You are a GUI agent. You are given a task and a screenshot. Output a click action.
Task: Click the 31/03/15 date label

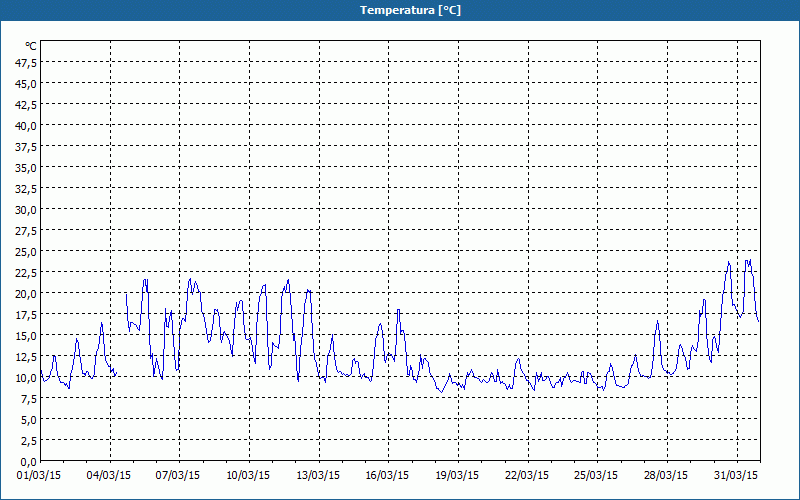pyautogui.click(x=736, y=475)
